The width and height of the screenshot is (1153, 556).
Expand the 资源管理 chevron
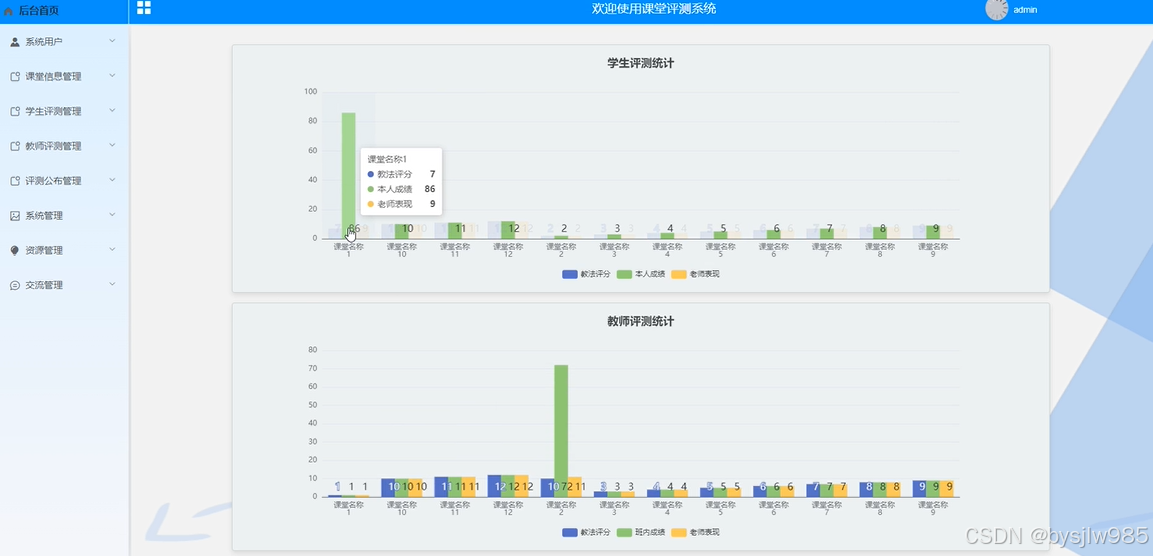coord(113,249)
